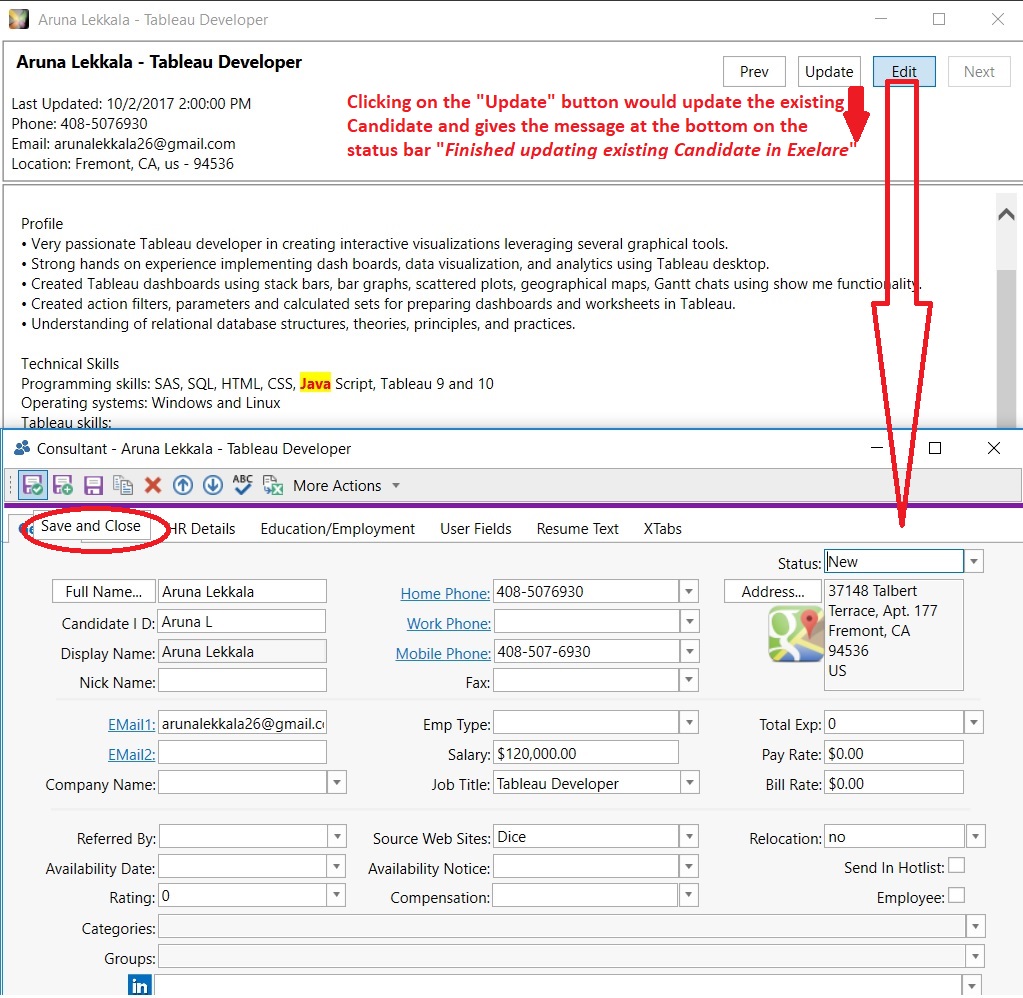Click into the Candidate I D field
This screenshot has width=1023, height=998.
click(242, 622)
